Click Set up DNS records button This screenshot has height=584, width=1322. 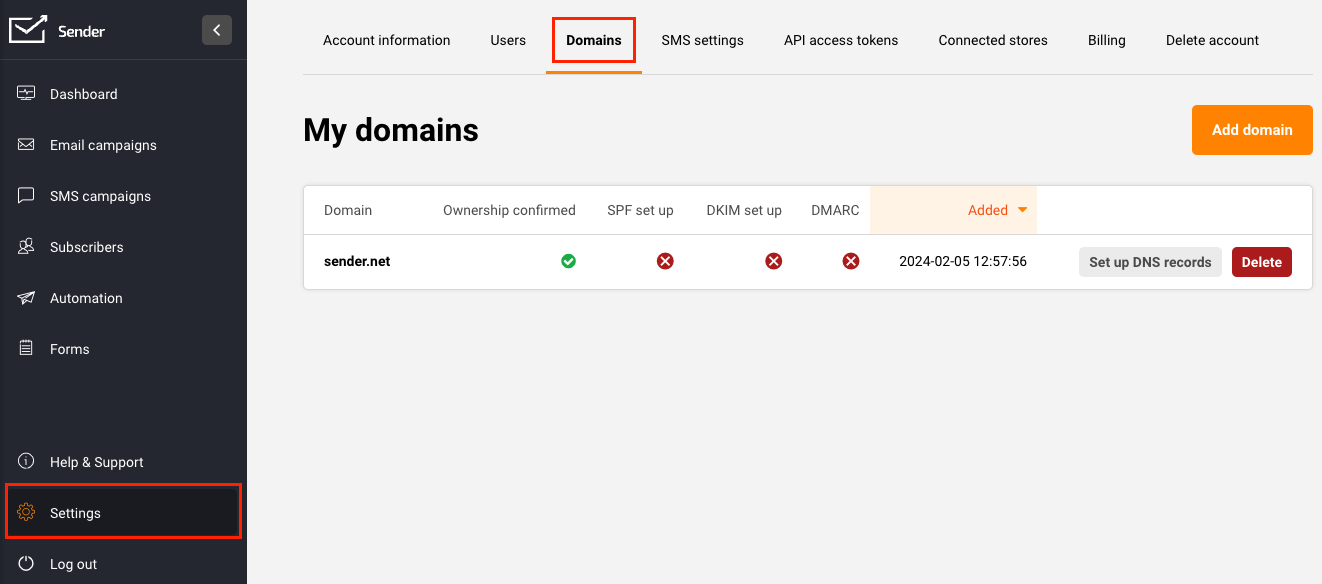click(x=1149, y=262)
